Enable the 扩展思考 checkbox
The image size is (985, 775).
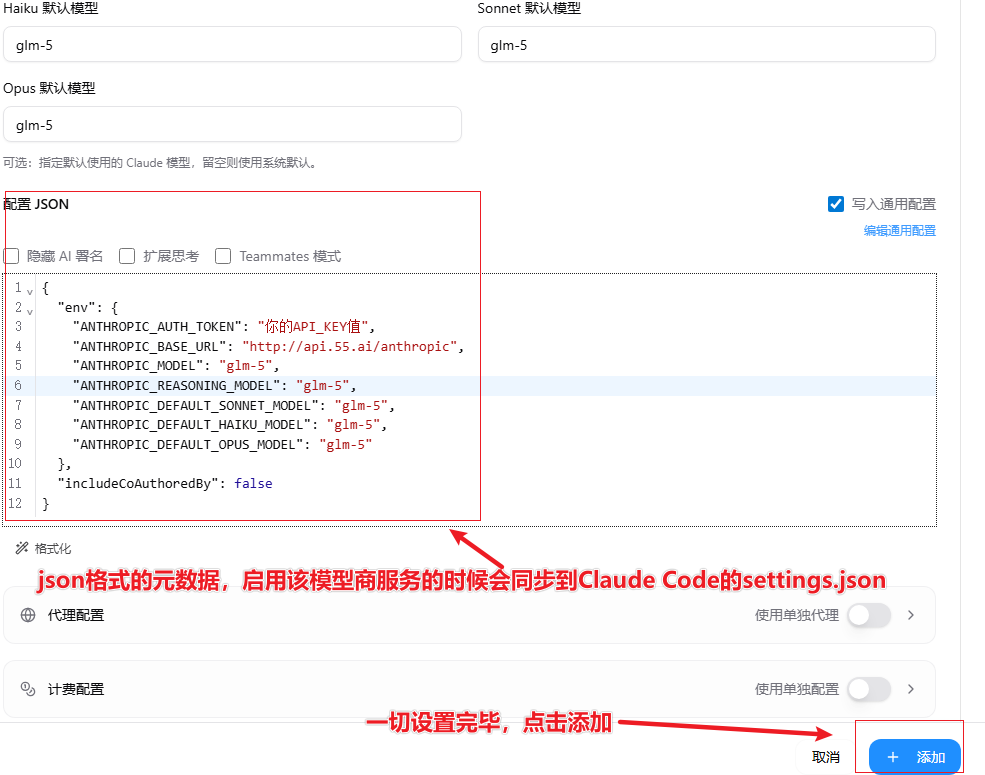point(127,256)
